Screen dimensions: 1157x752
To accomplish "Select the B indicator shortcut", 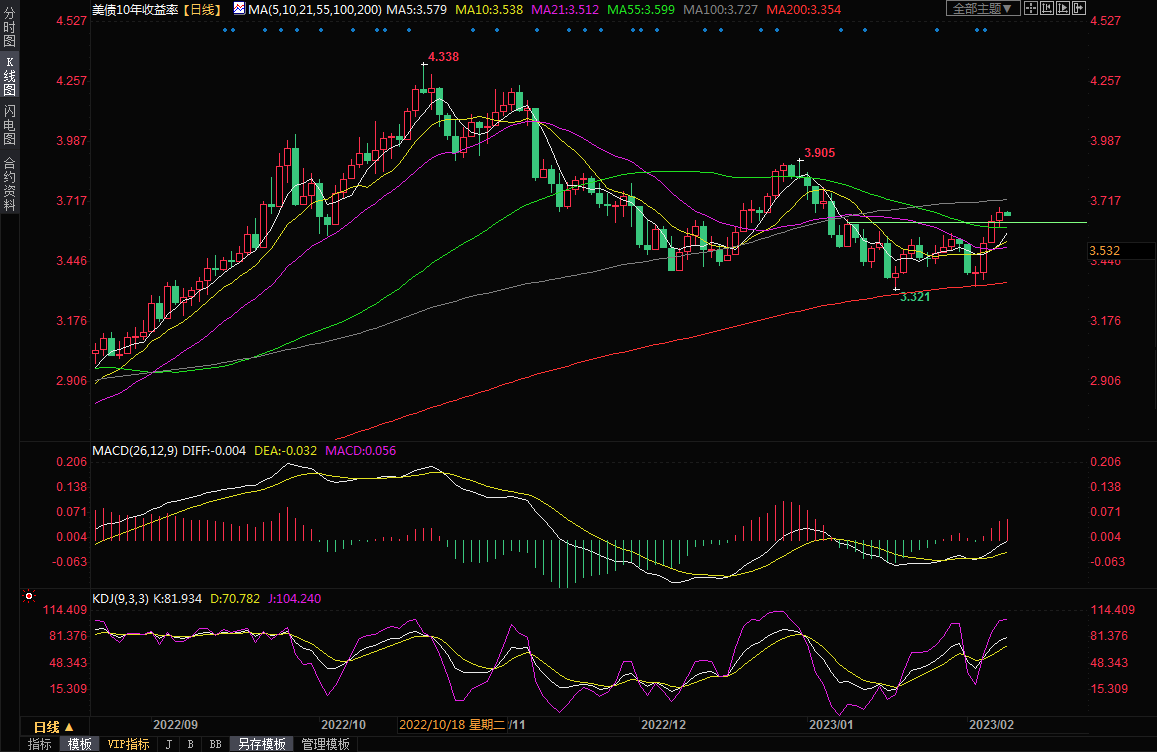I will (x=190, y=744).
